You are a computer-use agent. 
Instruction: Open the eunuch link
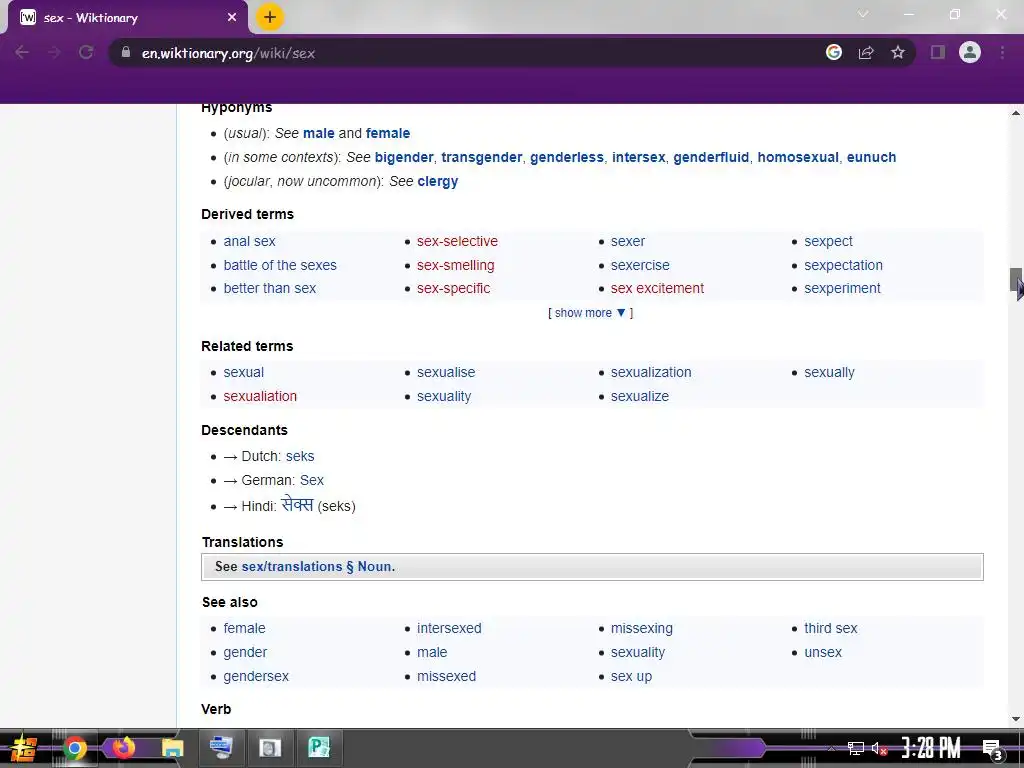click(872, 157)
